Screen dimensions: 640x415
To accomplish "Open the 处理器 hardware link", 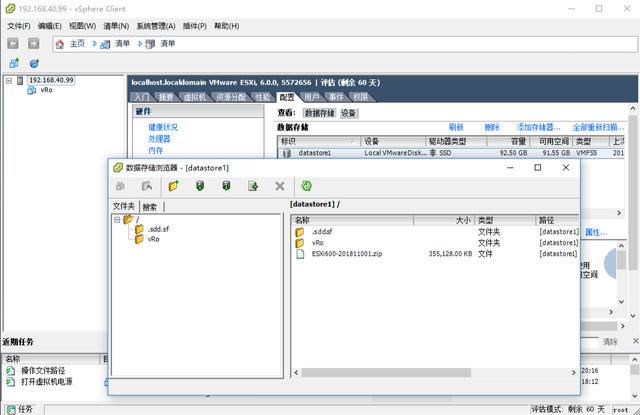I will (159, 139).
